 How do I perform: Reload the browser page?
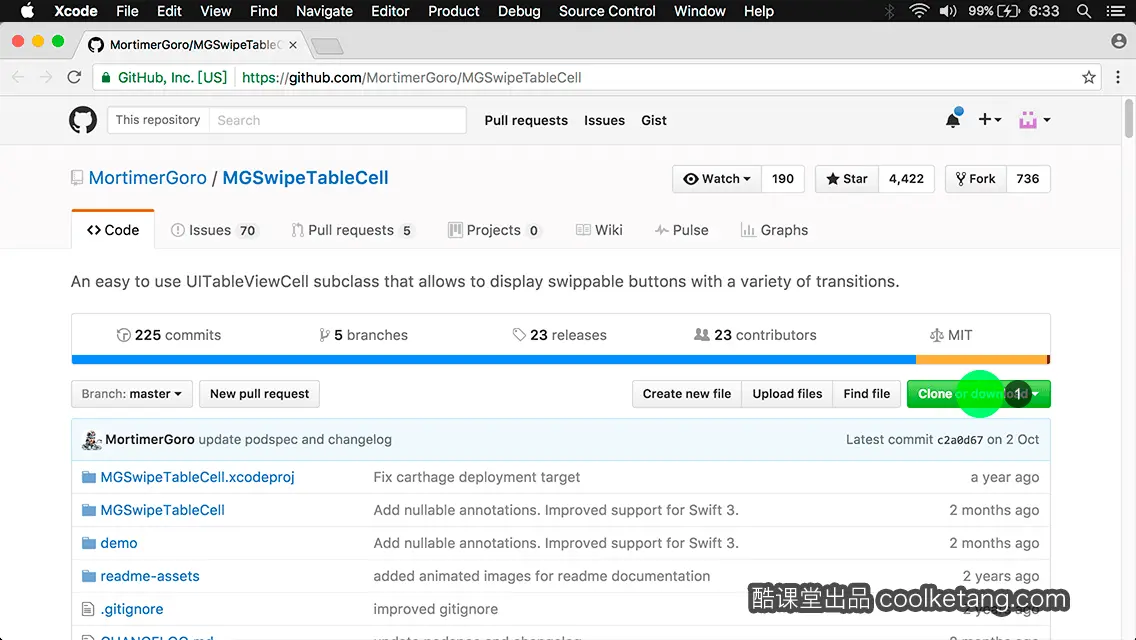74,77
